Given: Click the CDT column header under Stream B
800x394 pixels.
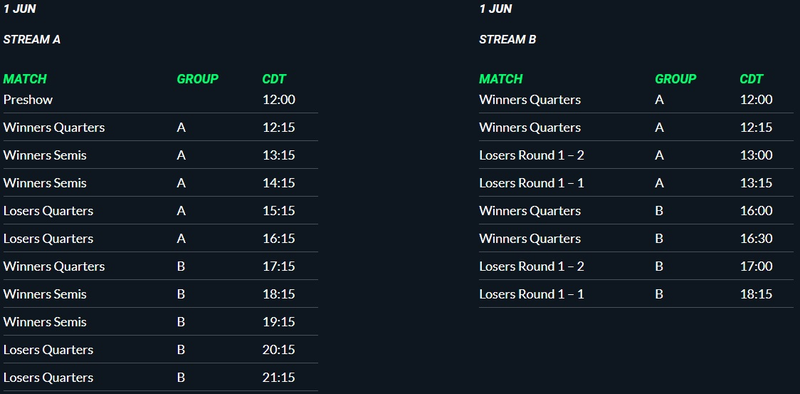Looking at the screenshot, I should point(752,79).
